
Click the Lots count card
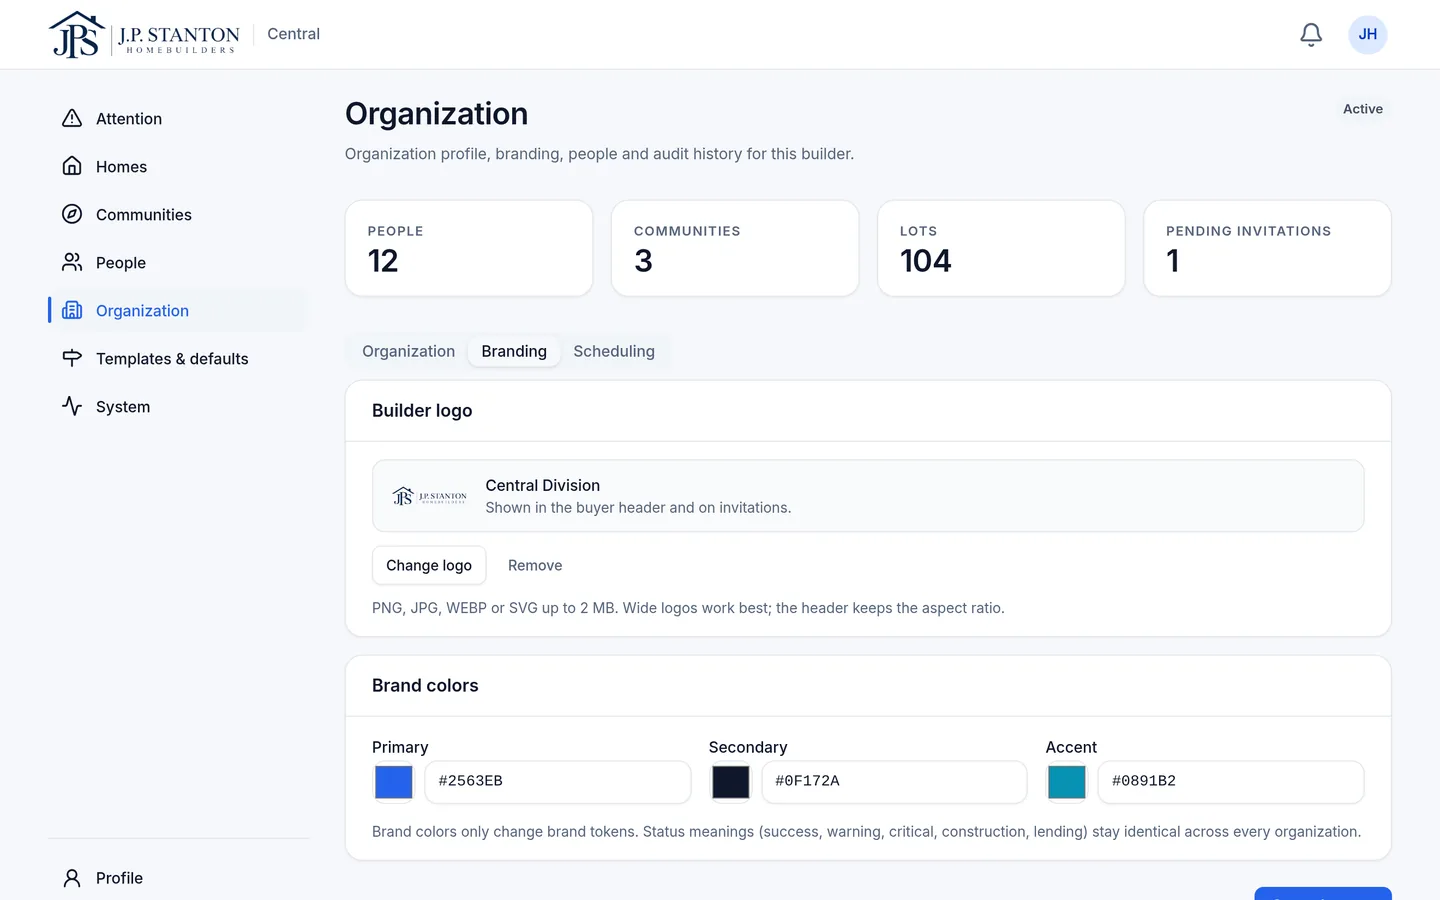[1001, 248]
